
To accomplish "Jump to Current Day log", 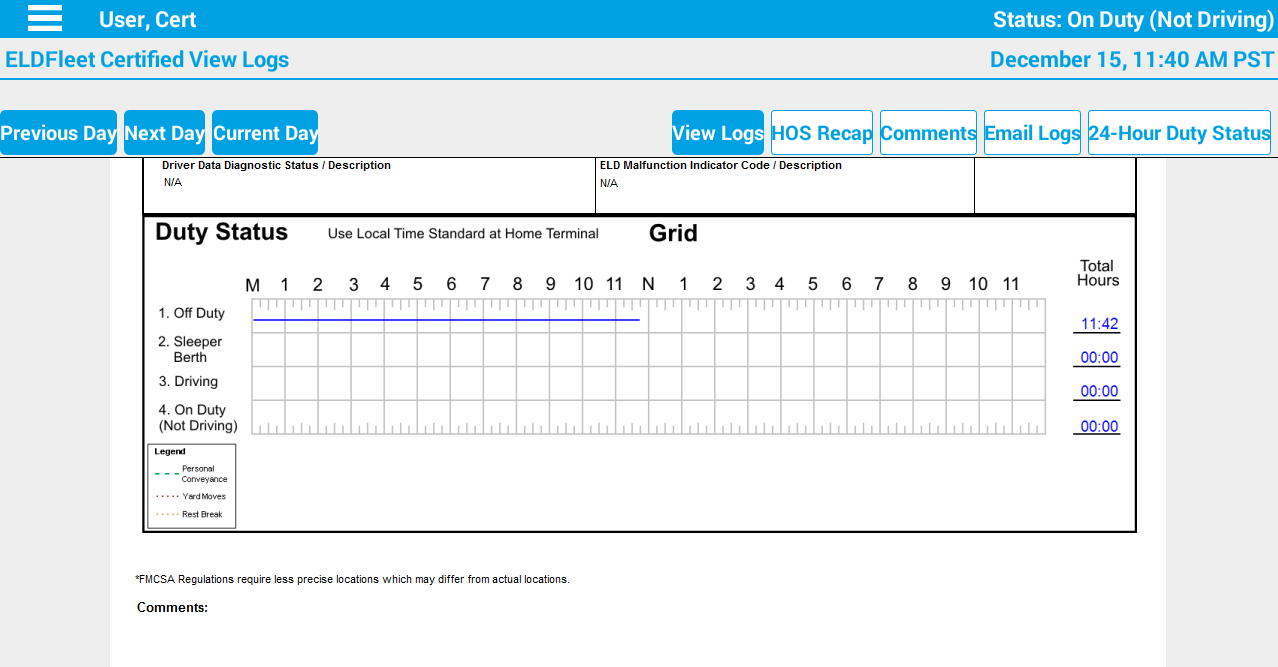I will pyautogui.click(x=265, y=133).
